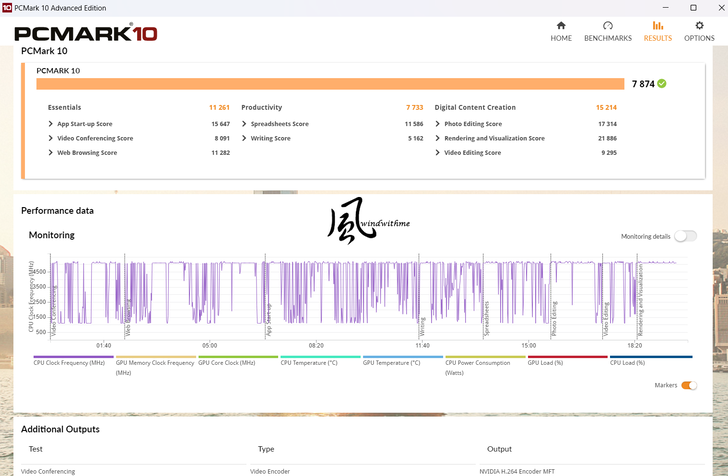The height and width of the screenshot is (476, 728).
Task: Expand App Start-up Score row
Action: [x=50, y=124]
